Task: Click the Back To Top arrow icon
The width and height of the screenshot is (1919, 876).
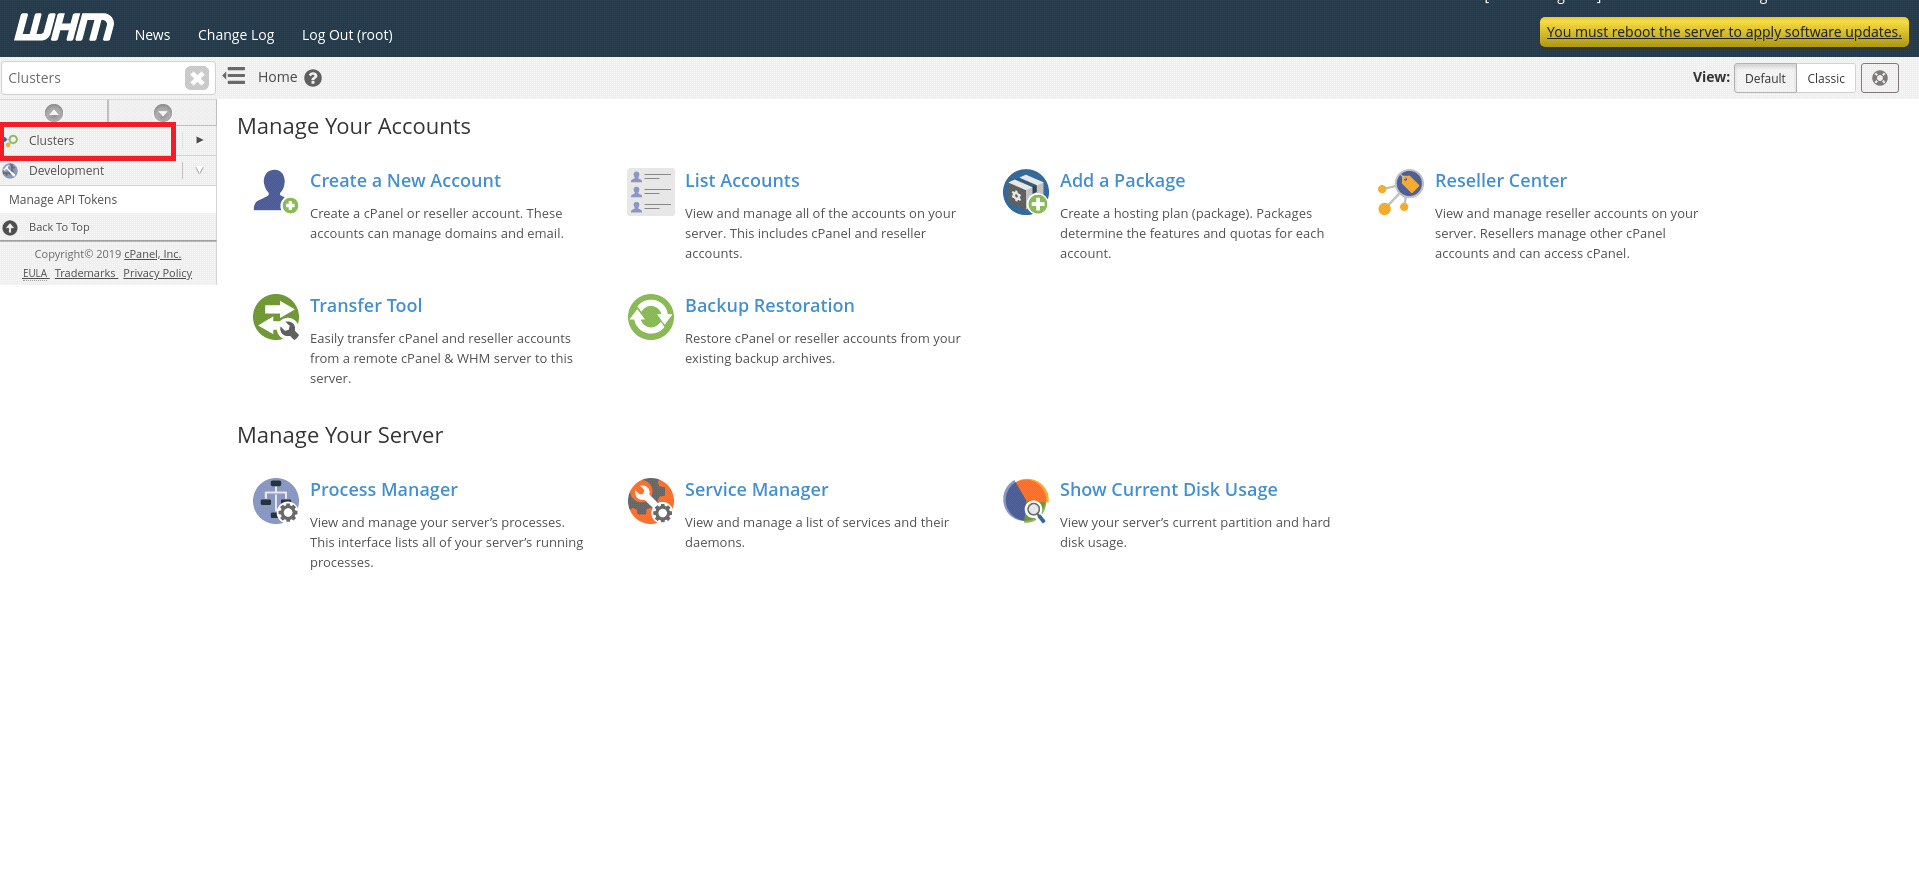Action: (x=10, y=228)
